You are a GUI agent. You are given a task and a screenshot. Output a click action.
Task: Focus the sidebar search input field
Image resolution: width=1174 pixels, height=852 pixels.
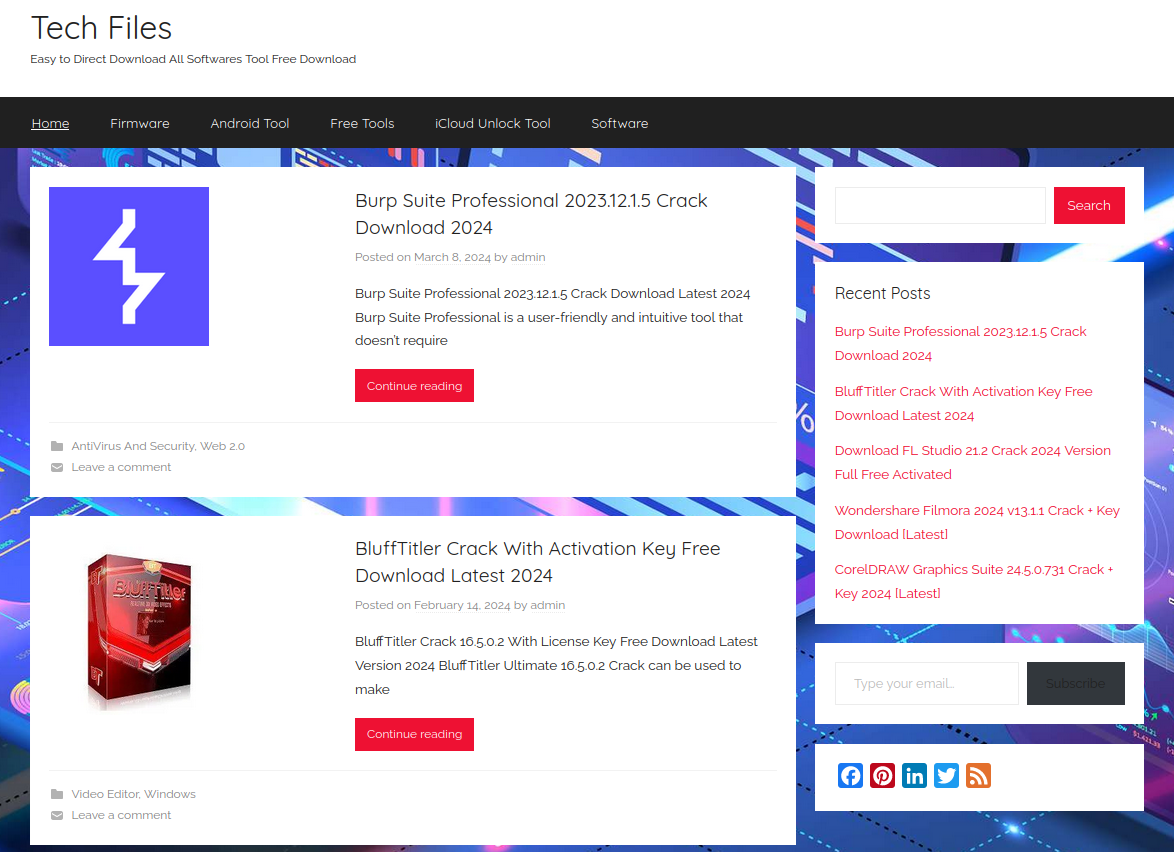(x=940, y=205)
